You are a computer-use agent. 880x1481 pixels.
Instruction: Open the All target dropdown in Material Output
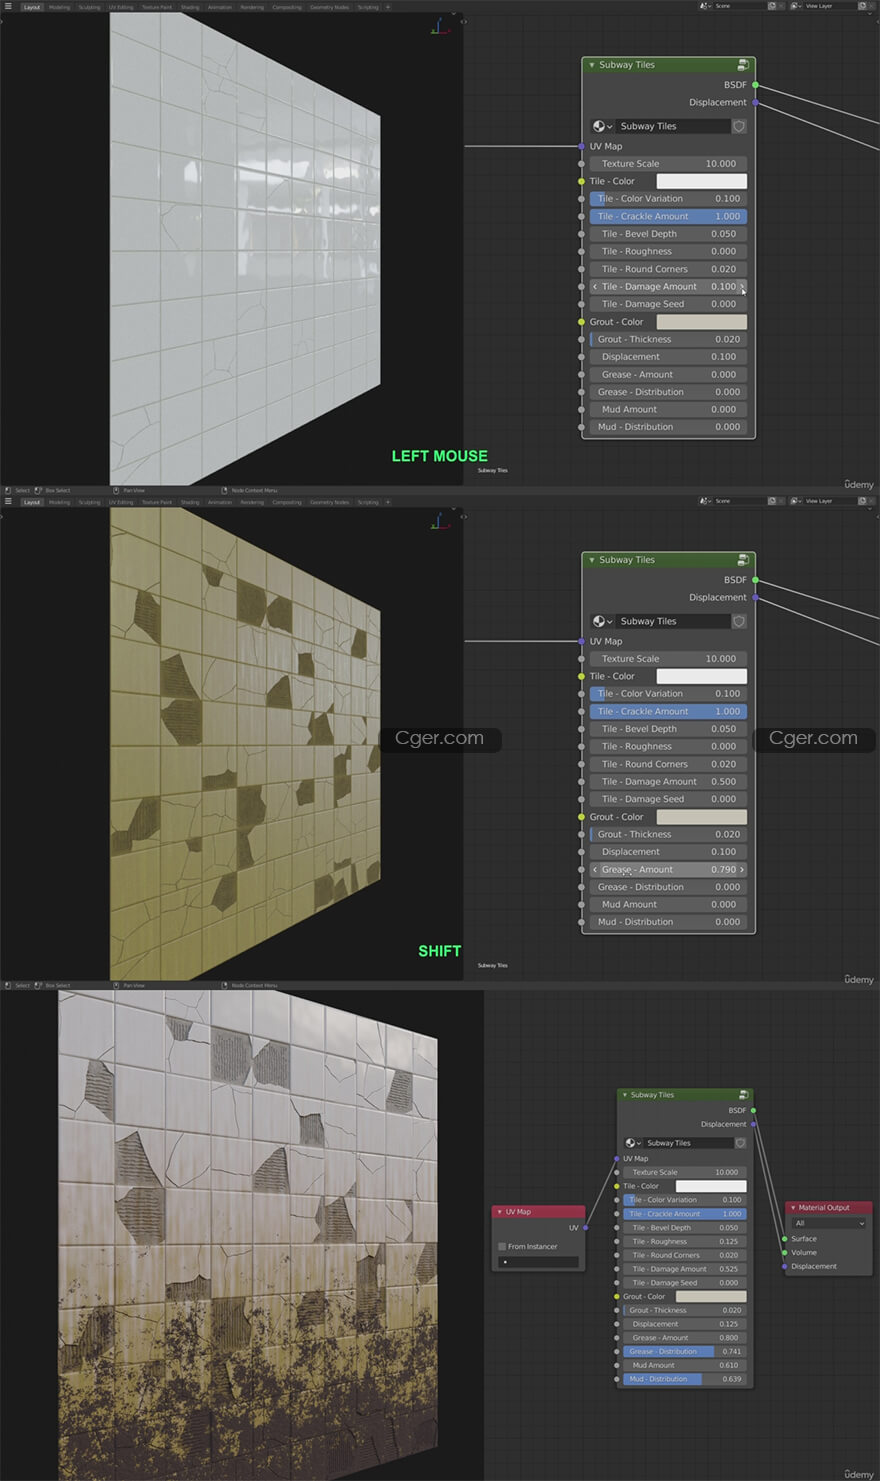(829, 1223)
